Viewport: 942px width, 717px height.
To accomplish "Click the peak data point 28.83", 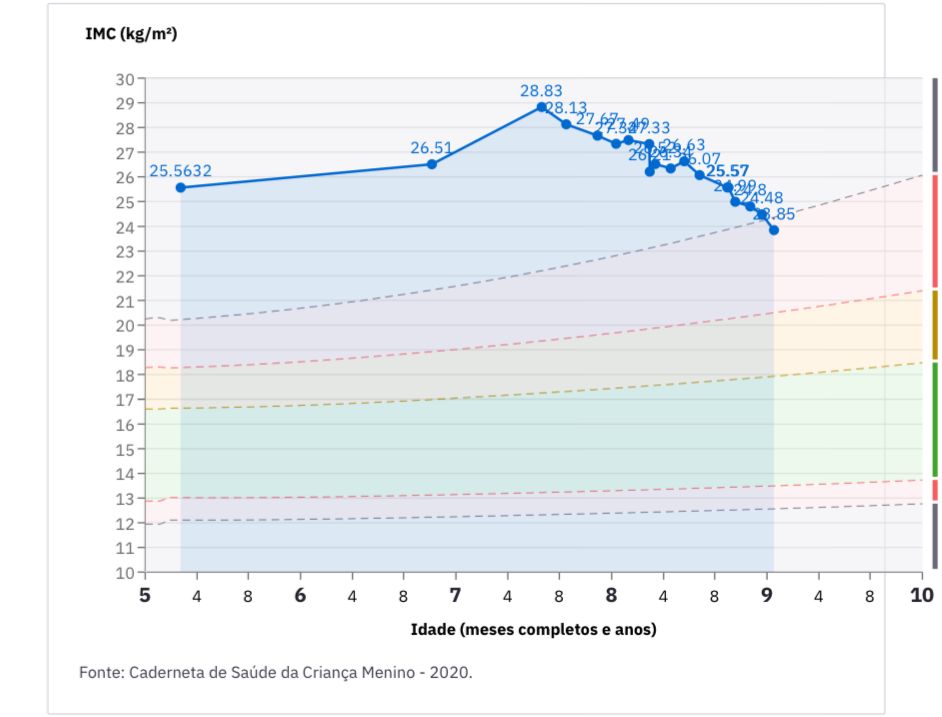I will pyautogui.click(x=541, y=107).
